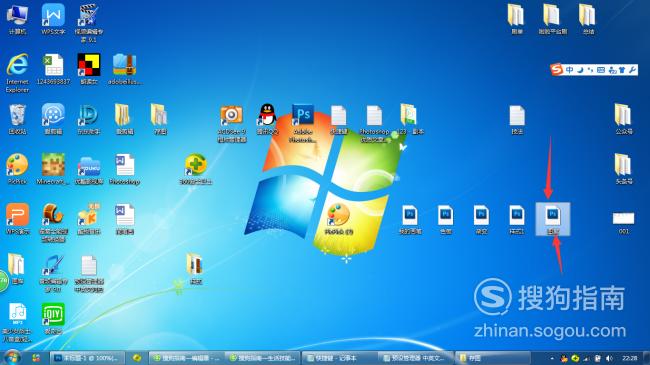Launch the Adobe Photoshop desktop shortcut
650x365 pixels.
(x=303, y=123)
